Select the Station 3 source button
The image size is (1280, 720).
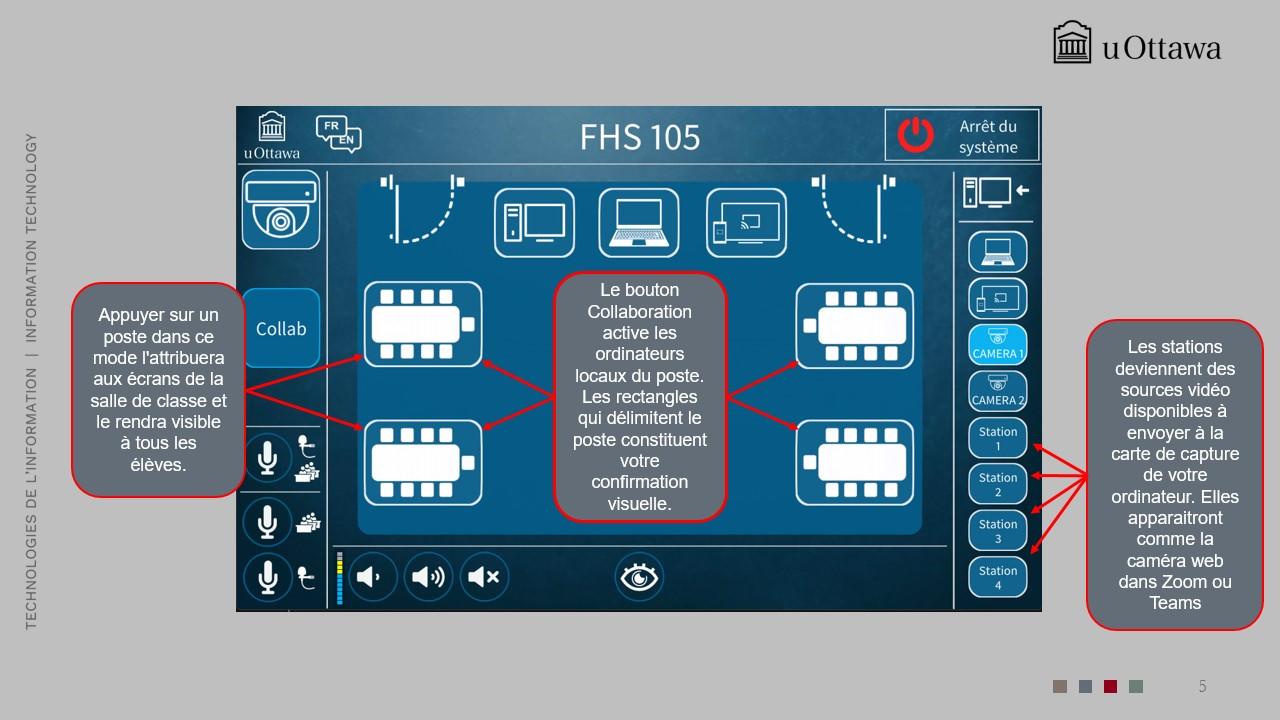pos(998,531)
